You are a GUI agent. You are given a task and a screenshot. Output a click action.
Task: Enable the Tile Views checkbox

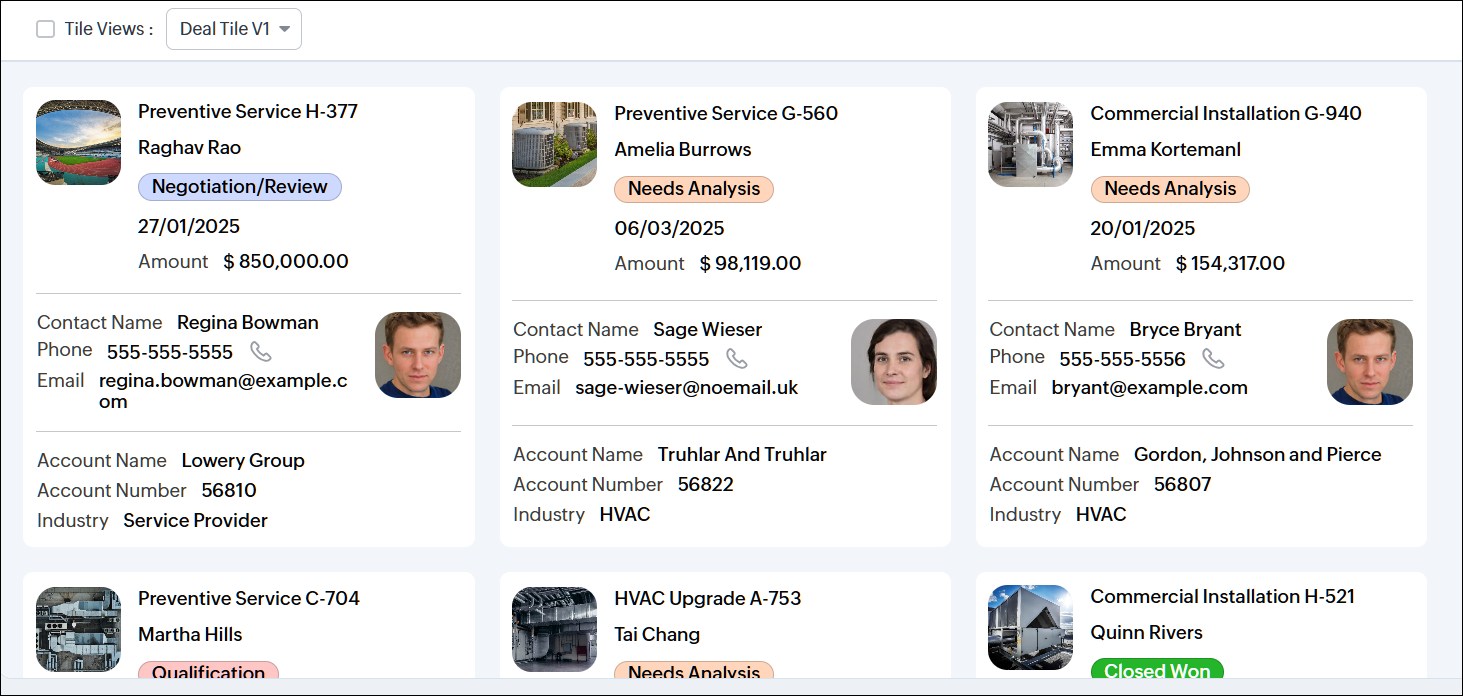[x=45, y=29]
